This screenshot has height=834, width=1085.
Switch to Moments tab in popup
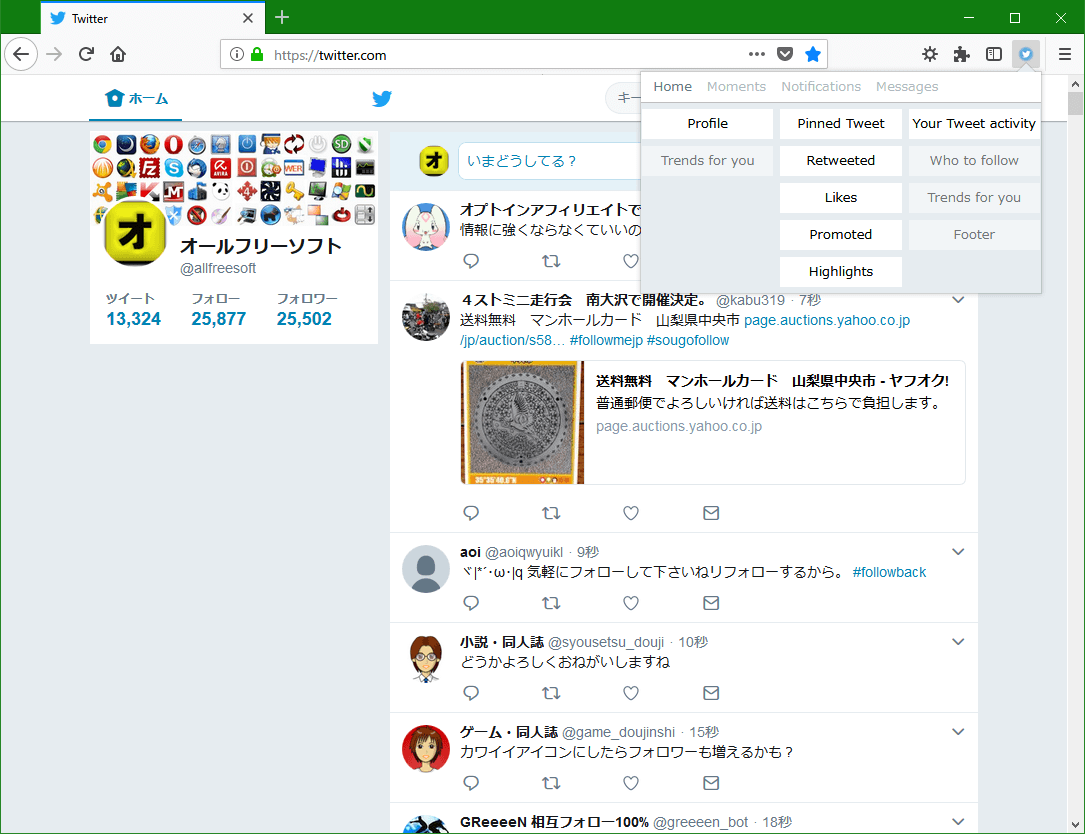[x=736, y=87]
